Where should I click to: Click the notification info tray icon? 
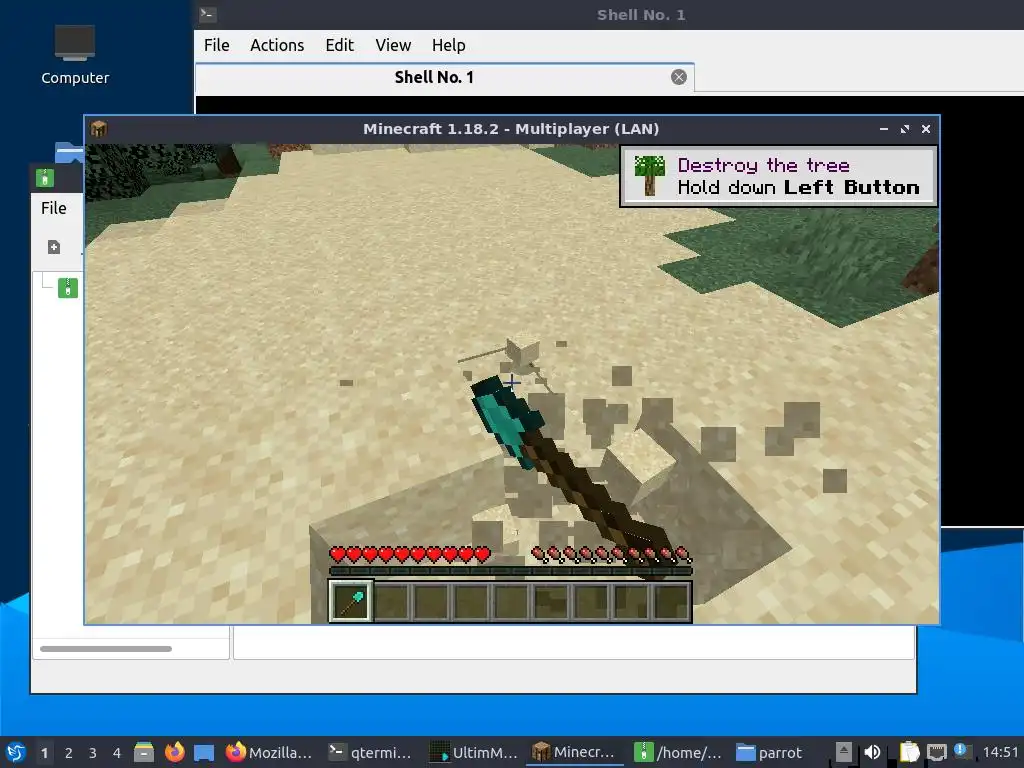(x=960, y=750)
